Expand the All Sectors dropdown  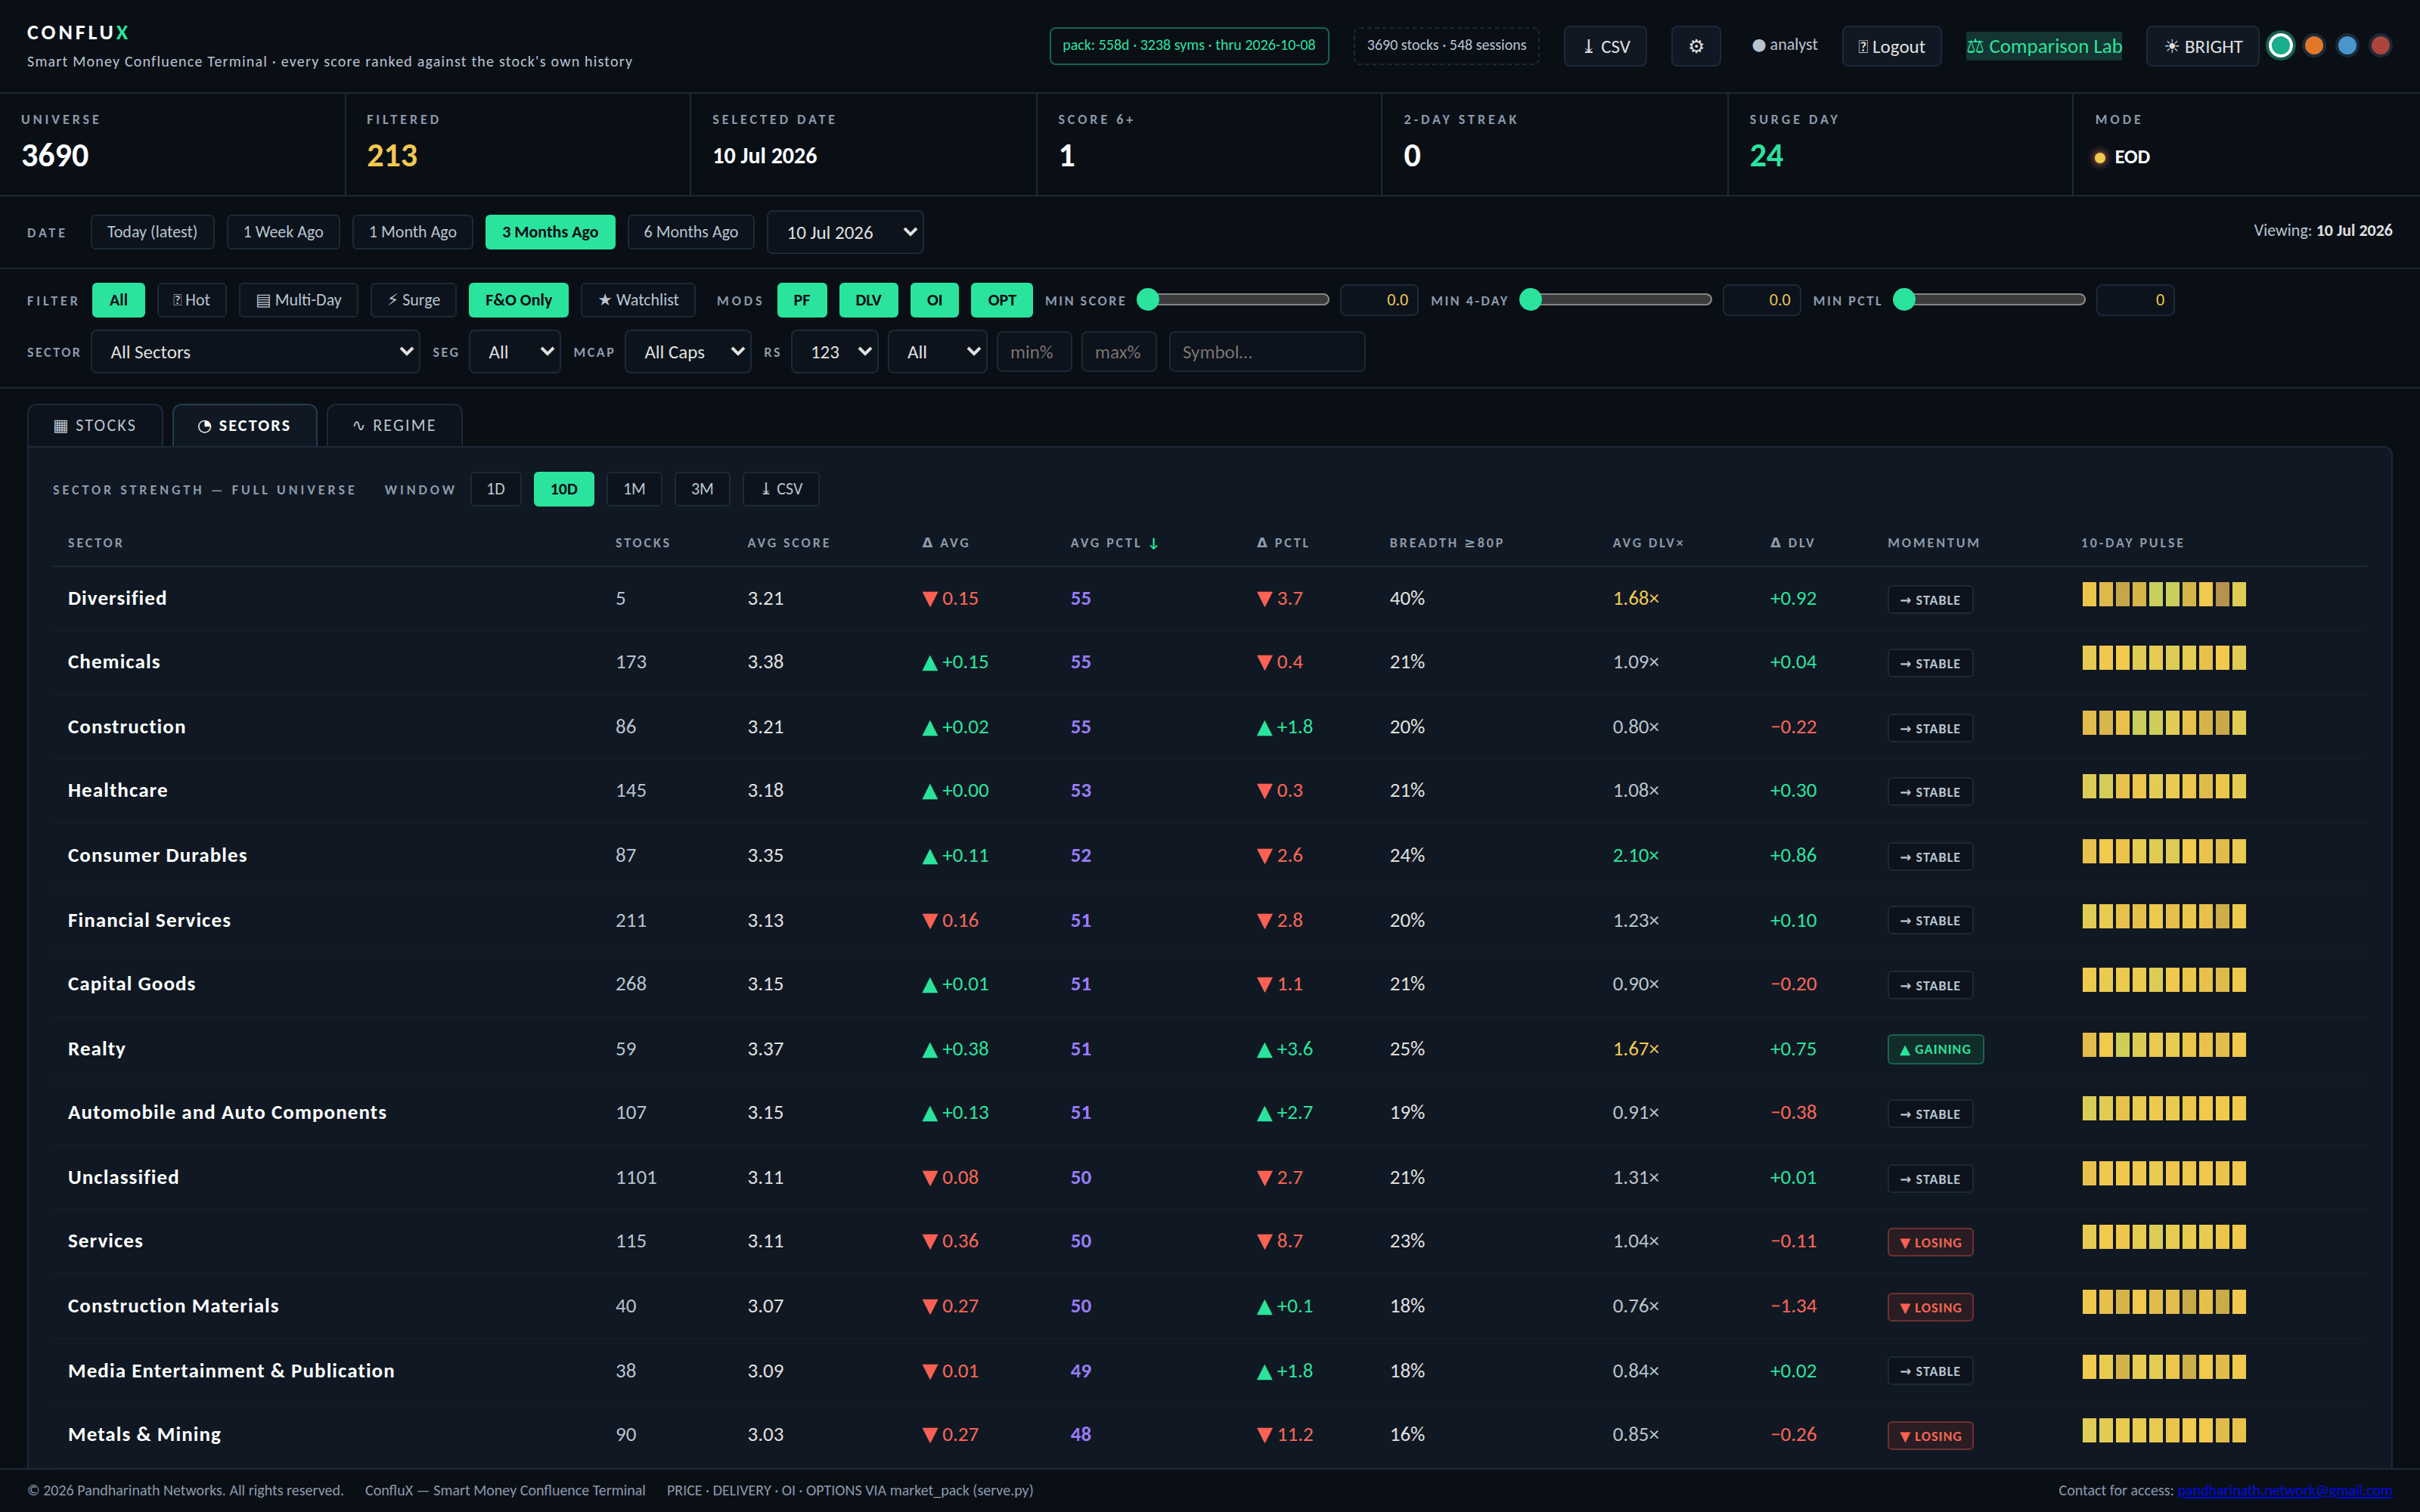pos(255,352)
